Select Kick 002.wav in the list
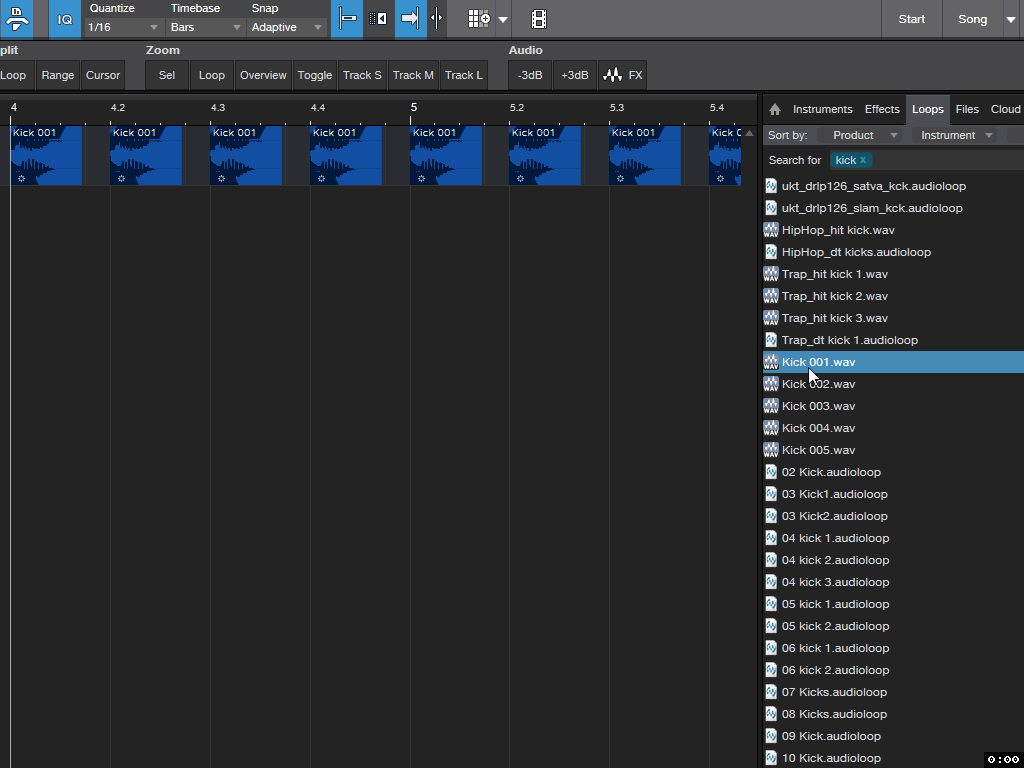 tap(893, 384)
